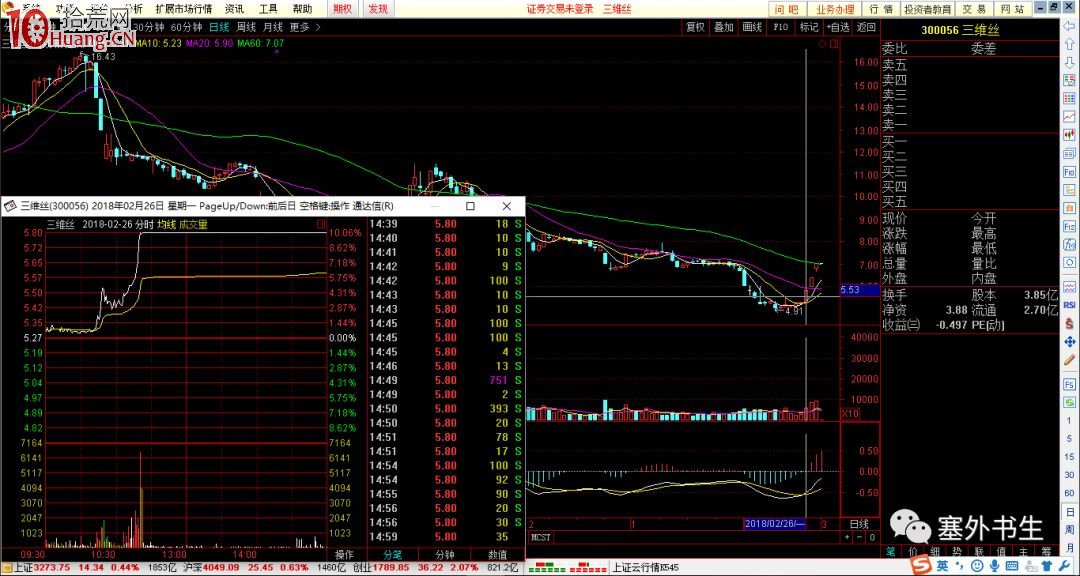Open the candlestick chart icon in right toolbar

pos(1070,134)
